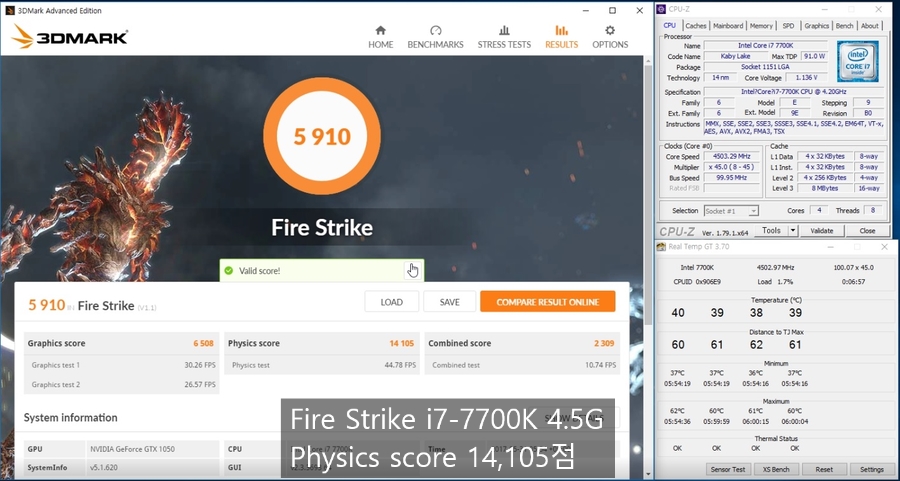Click XS Bench in Real Temp
The image size is (900, 481).
(776, 470)
